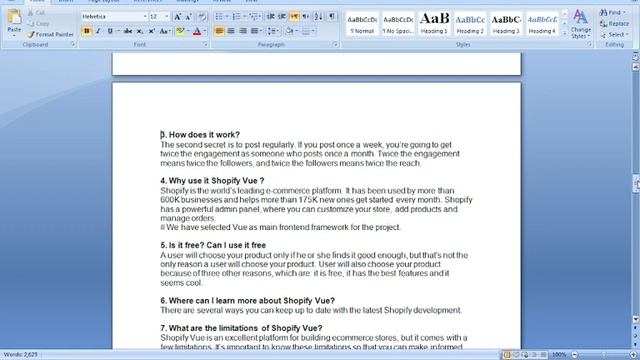Viewport: 640px width, 360px height.
Task: Click the paragraph shading color button
Action: tap(289, 31)
